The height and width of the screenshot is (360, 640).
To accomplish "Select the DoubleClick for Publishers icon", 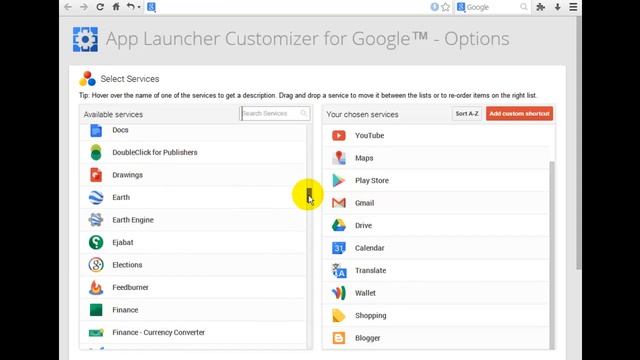I will 96,152.
